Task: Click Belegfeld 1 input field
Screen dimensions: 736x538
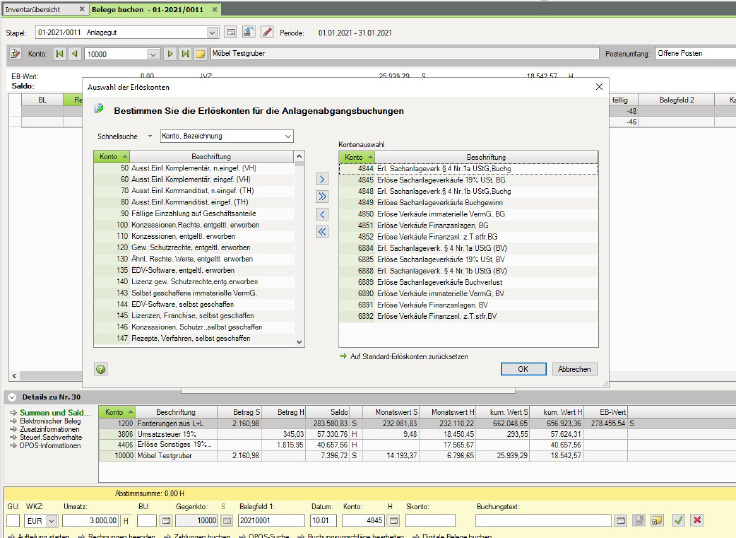Action: click(x=271, y=521)
